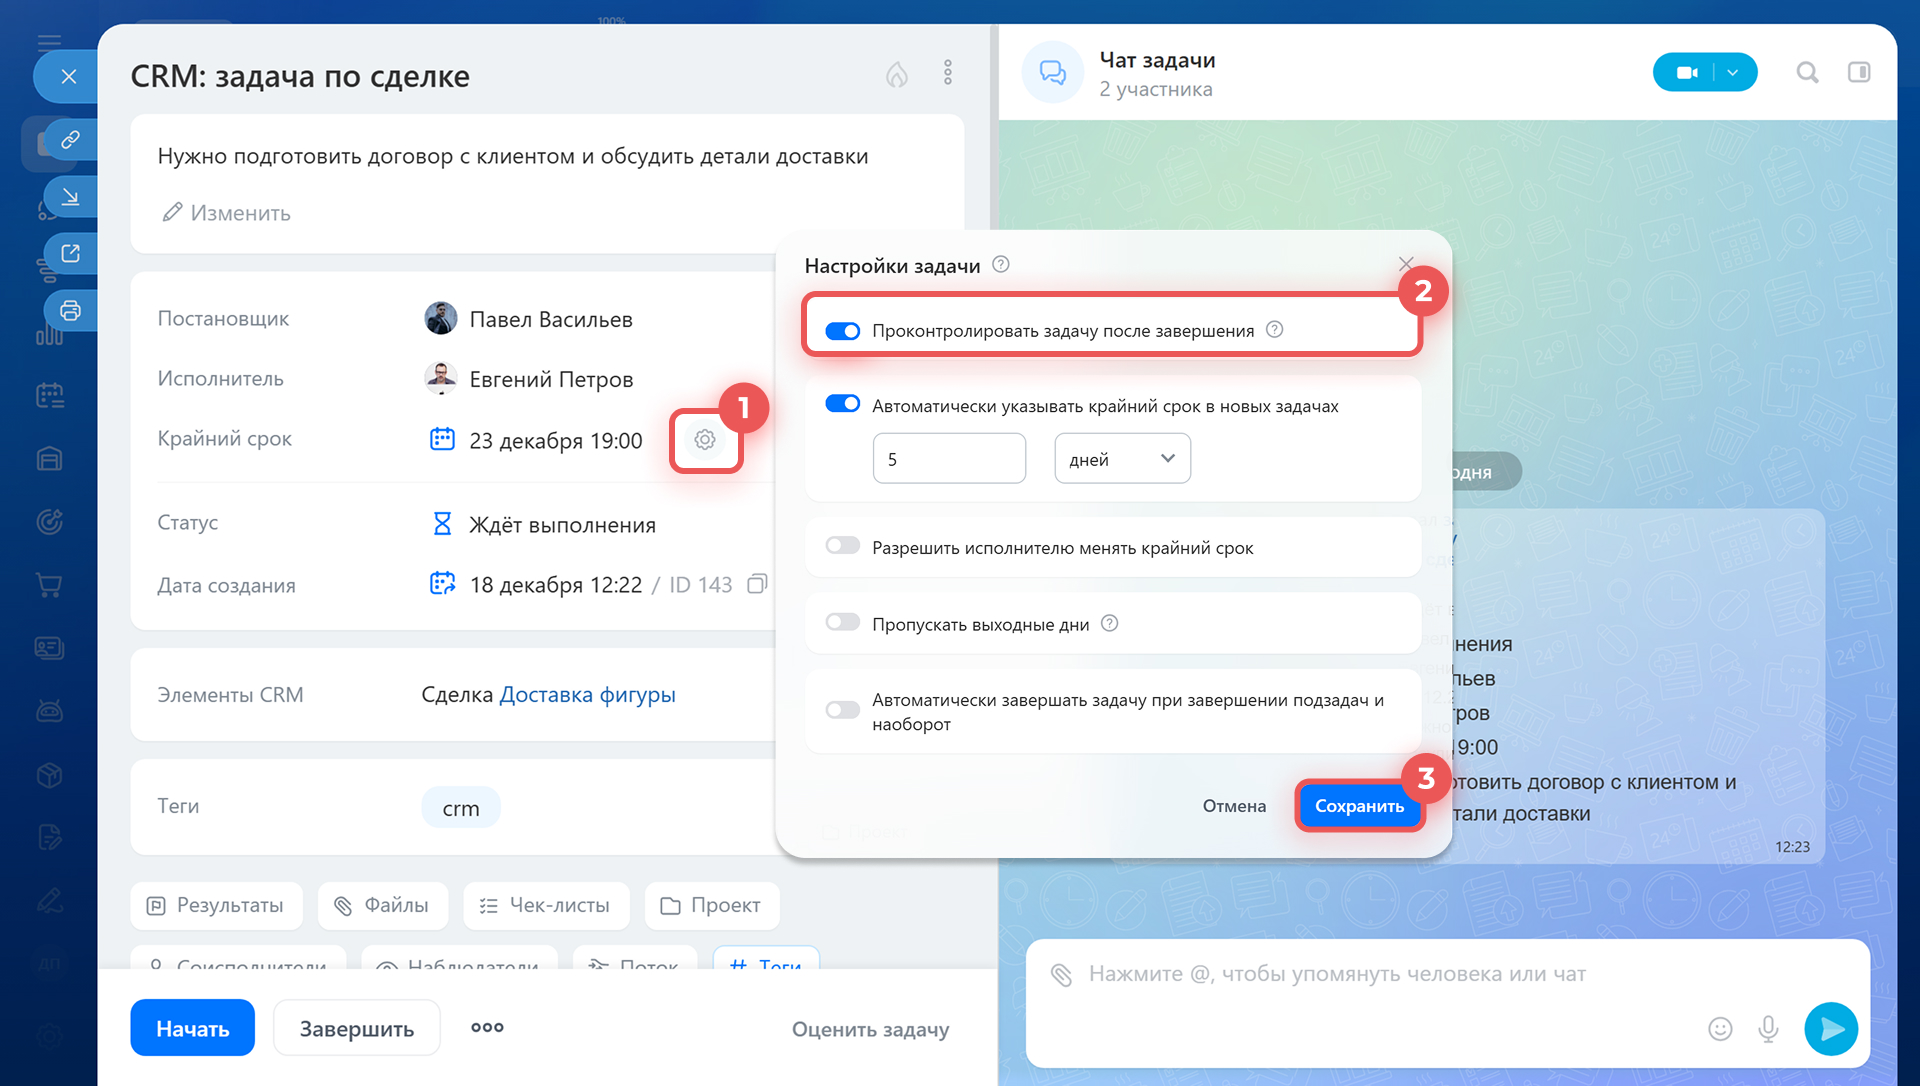Open the emoji picker in chat
The width and height of the screenshot is (1920, 1086).
1720,1028
